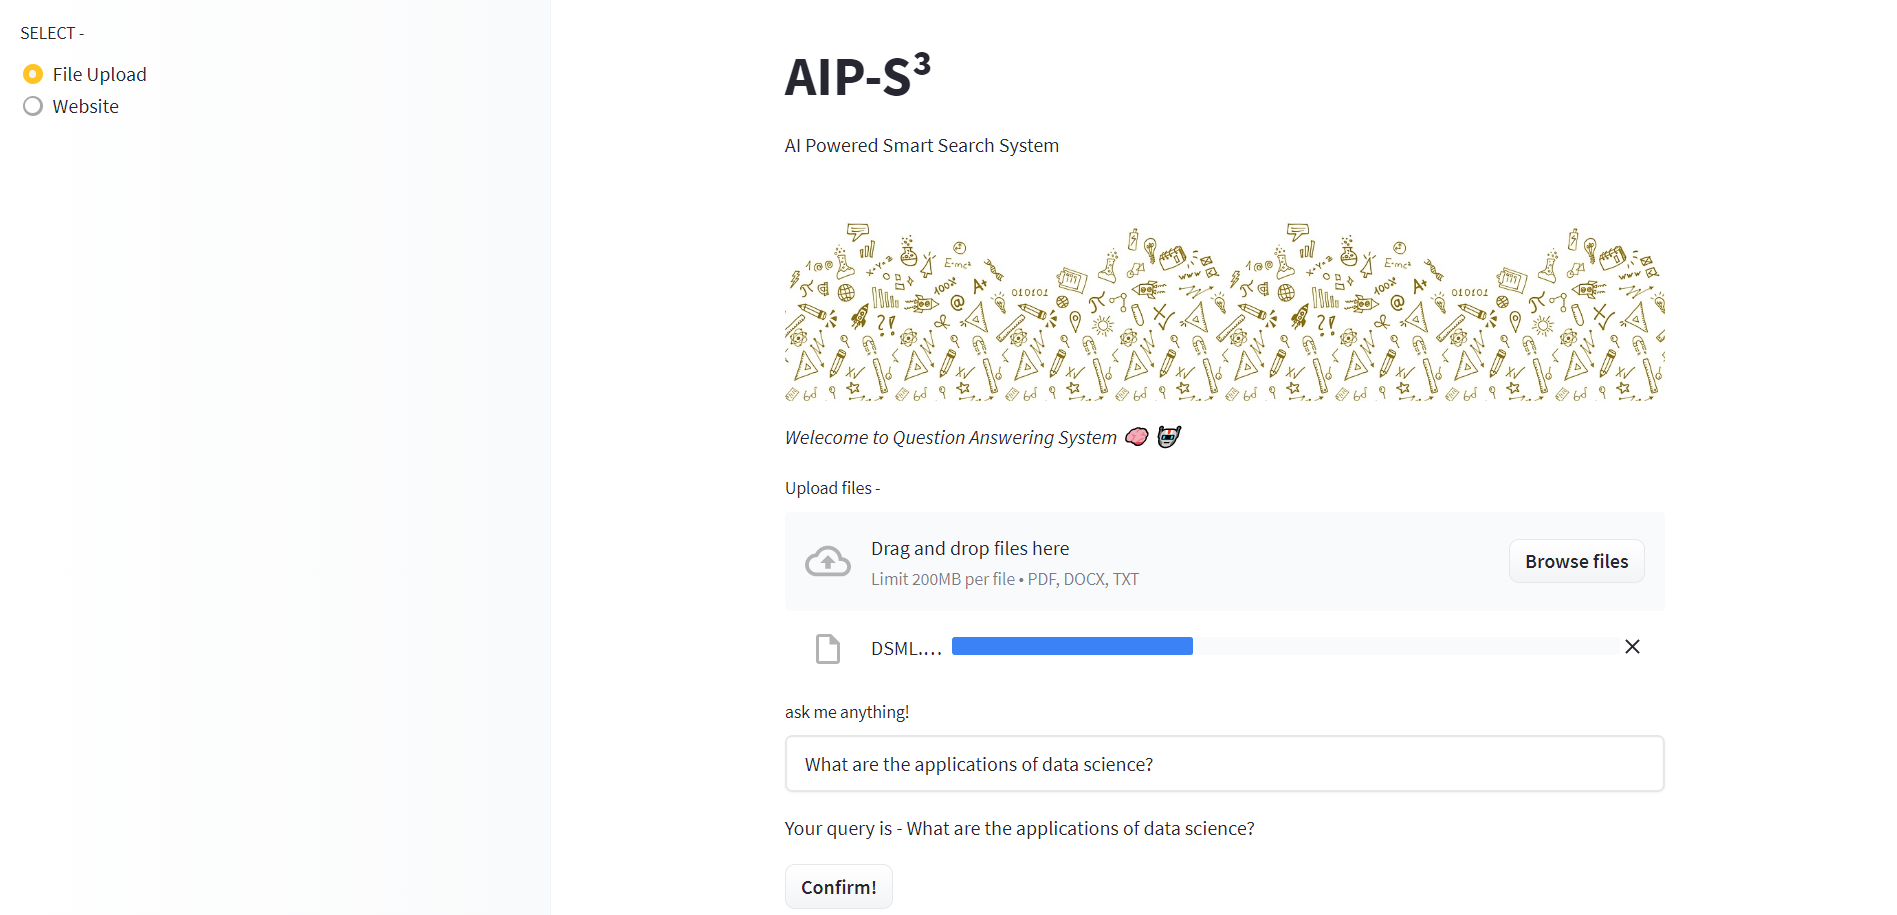
Task: Select the Website radio option
Action: (33, 106)
